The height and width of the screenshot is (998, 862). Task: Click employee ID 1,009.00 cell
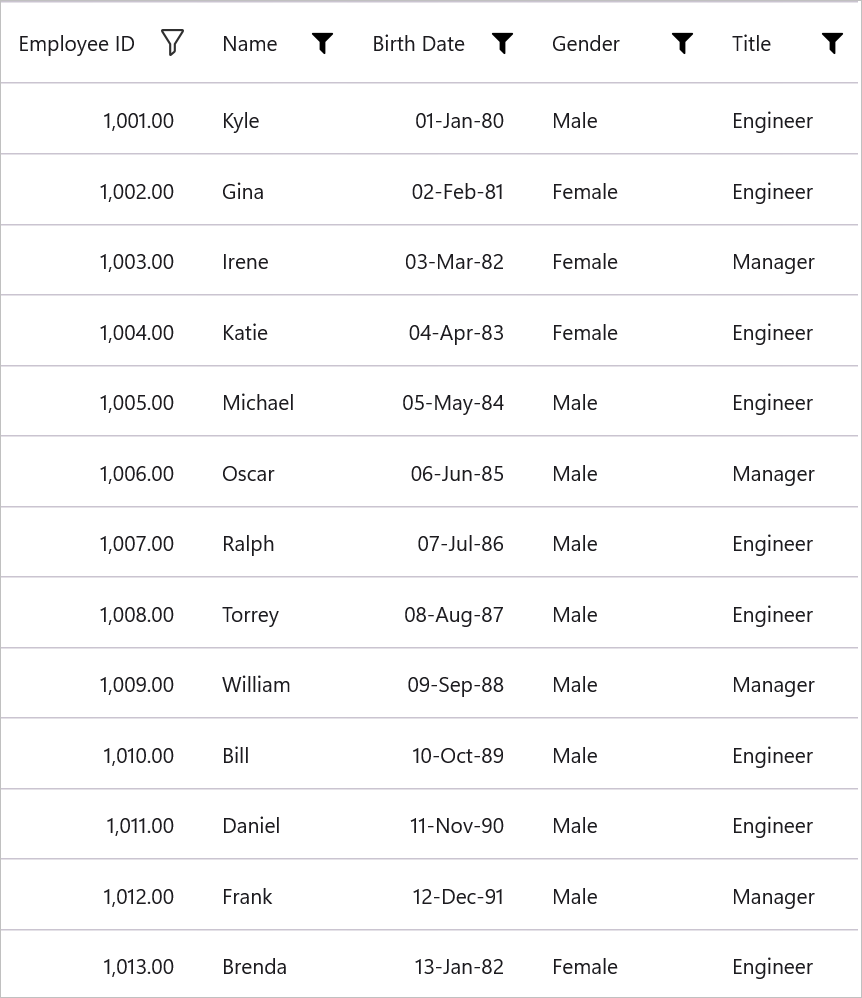pos(137,685)
